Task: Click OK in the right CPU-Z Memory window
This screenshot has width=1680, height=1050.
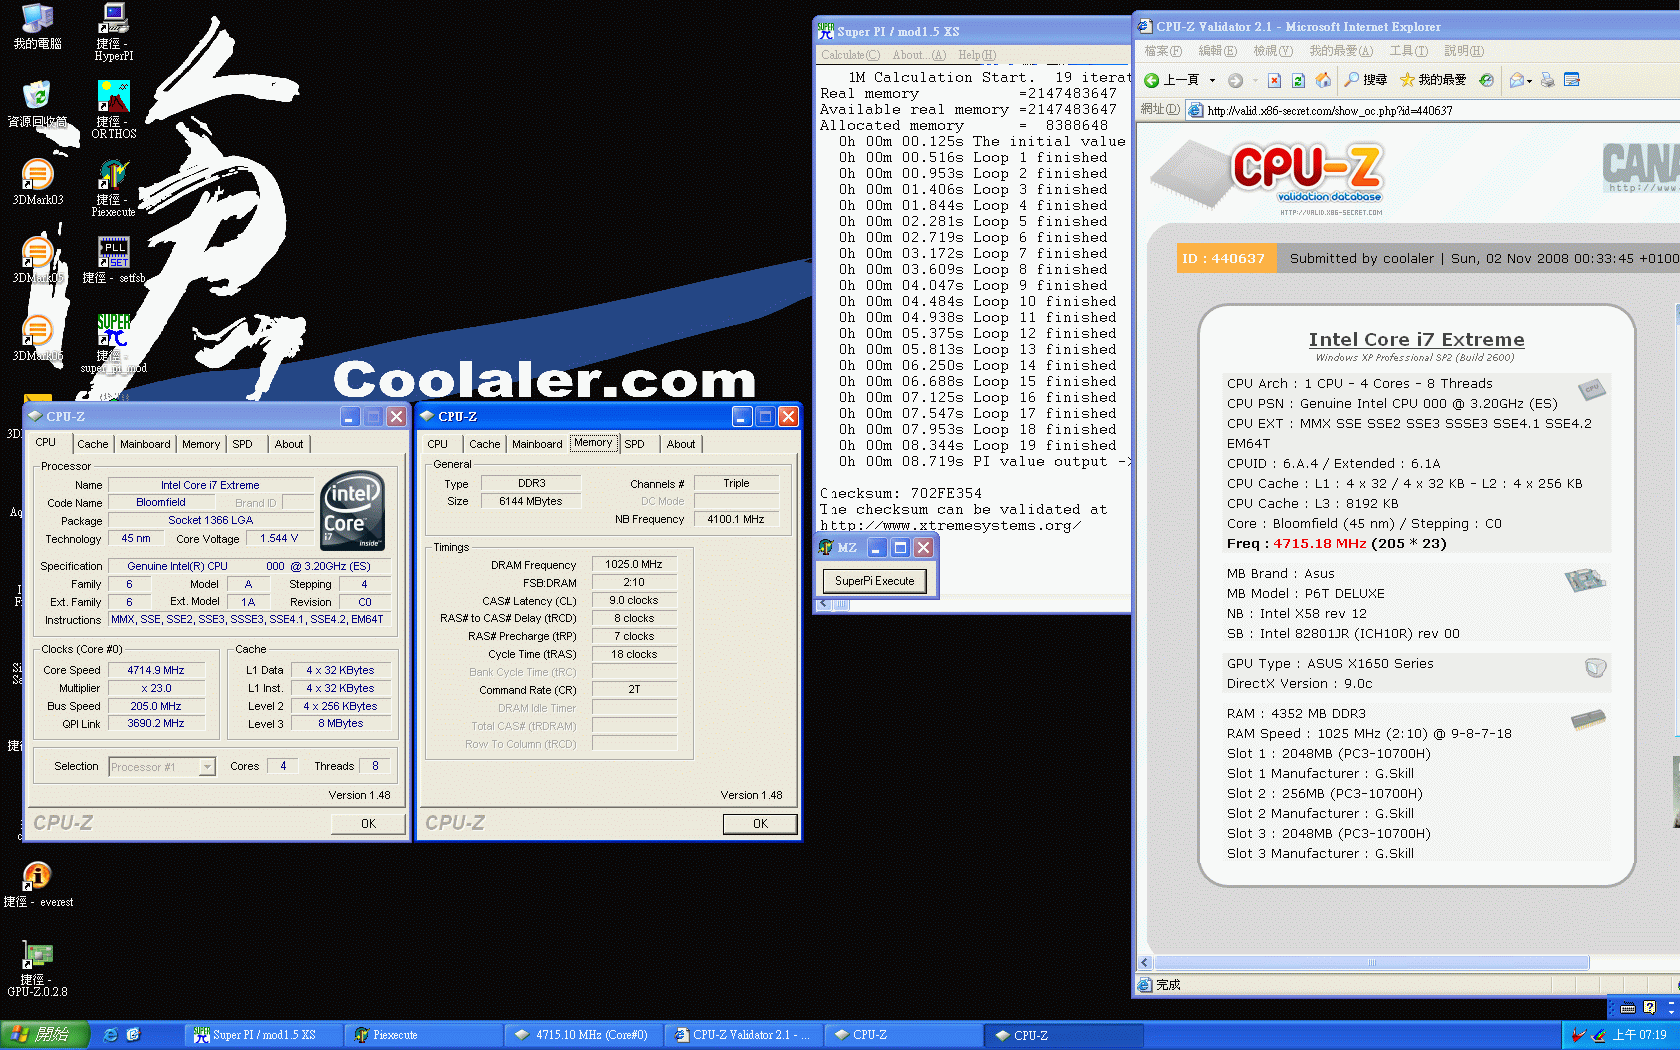Action: 760,824
